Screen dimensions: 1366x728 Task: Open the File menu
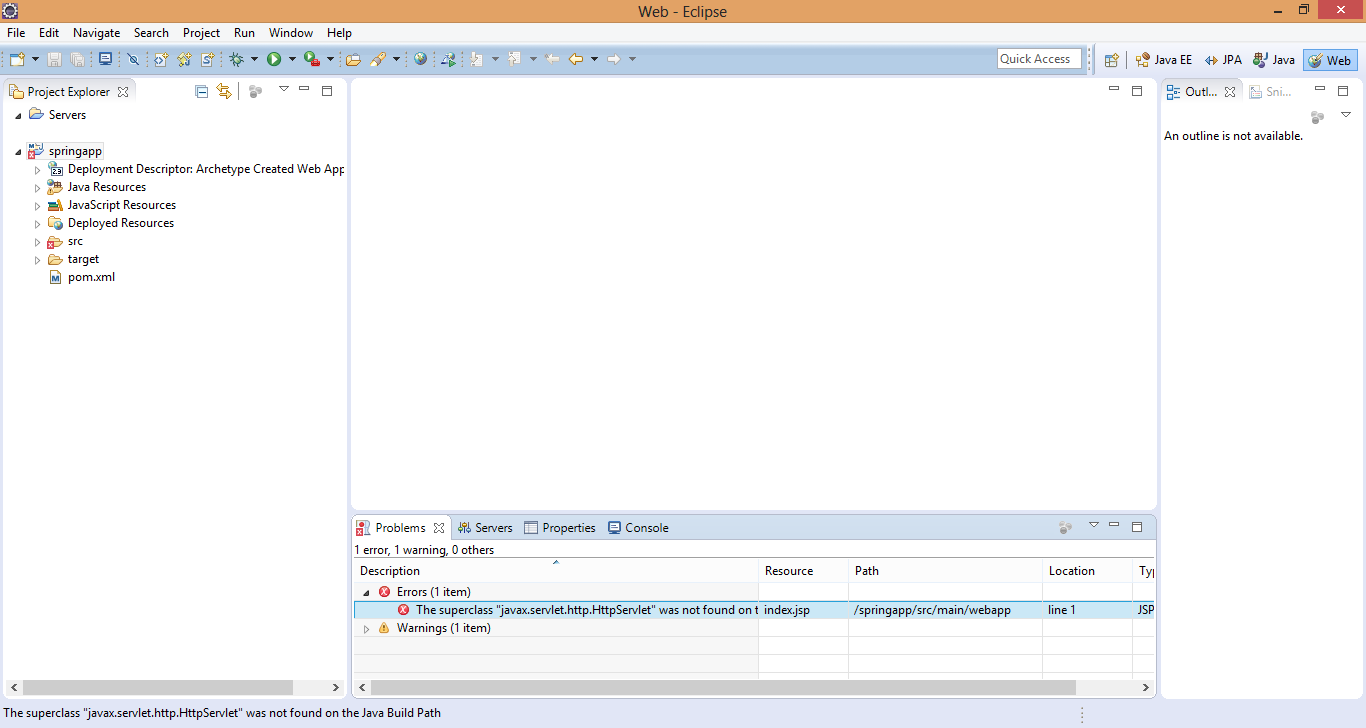tap(16, 33)
